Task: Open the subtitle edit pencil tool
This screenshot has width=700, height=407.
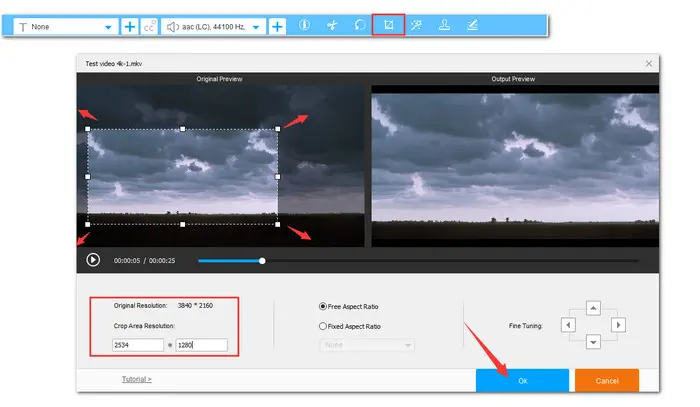Action: pos(472,25)
